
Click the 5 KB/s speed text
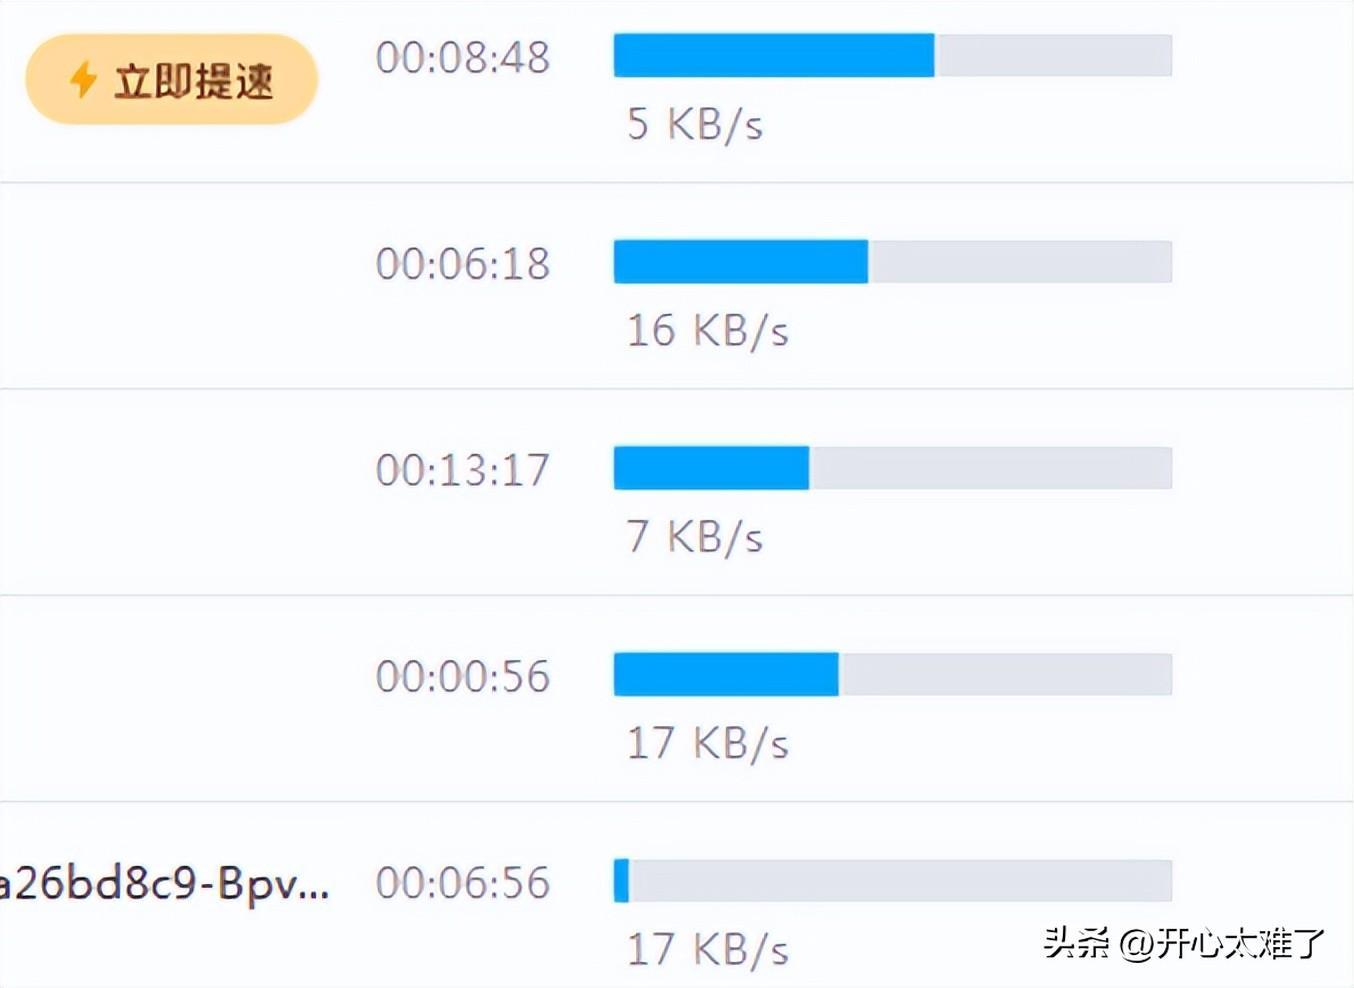click(694, 125)
